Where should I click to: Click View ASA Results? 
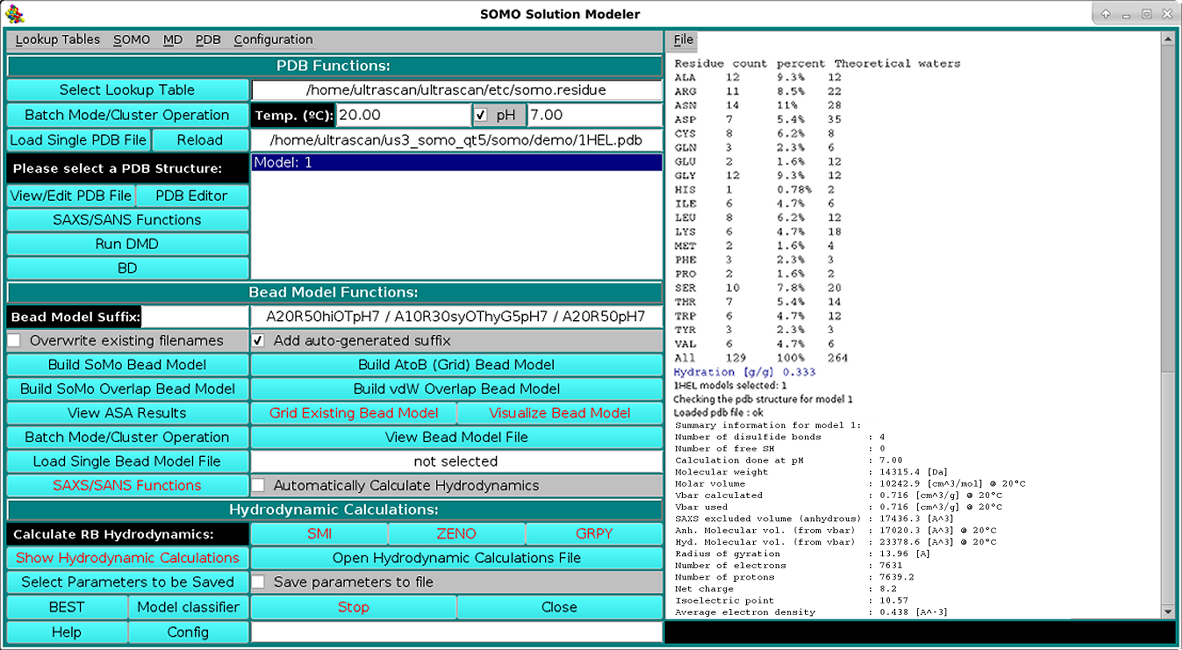pyautogui.click(x=127, y=413)
